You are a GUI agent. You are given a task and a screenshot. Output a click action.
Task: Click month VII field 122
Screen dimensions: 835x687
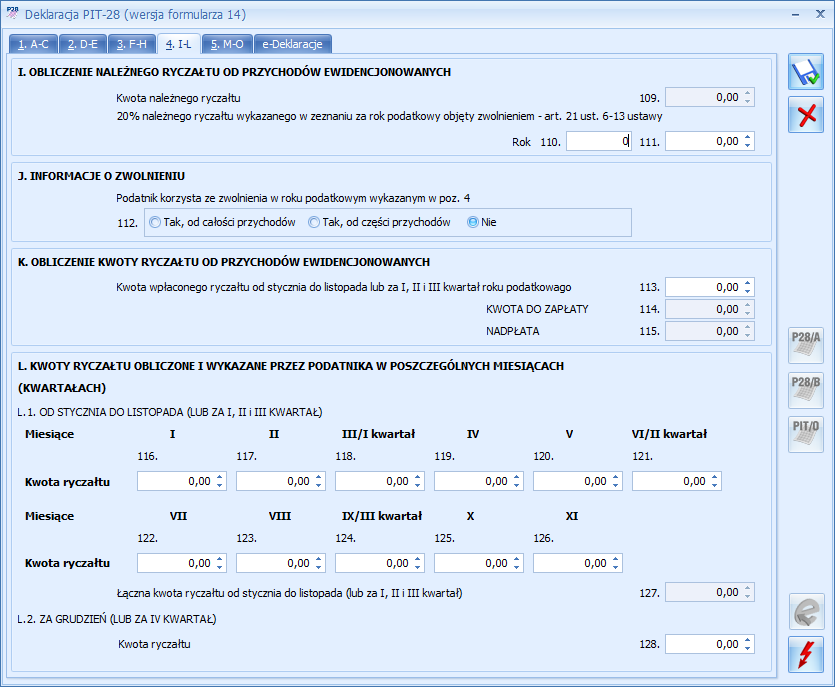(182, 563)
